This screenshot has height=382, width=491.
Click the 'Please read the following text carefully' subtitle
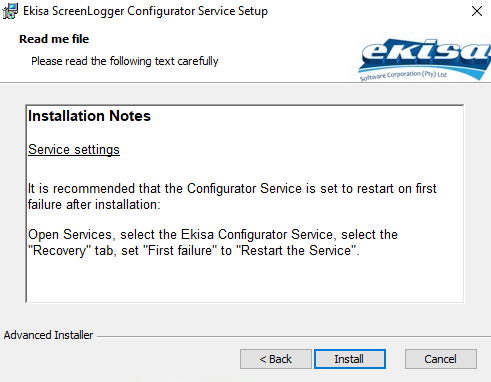[125, 61]
